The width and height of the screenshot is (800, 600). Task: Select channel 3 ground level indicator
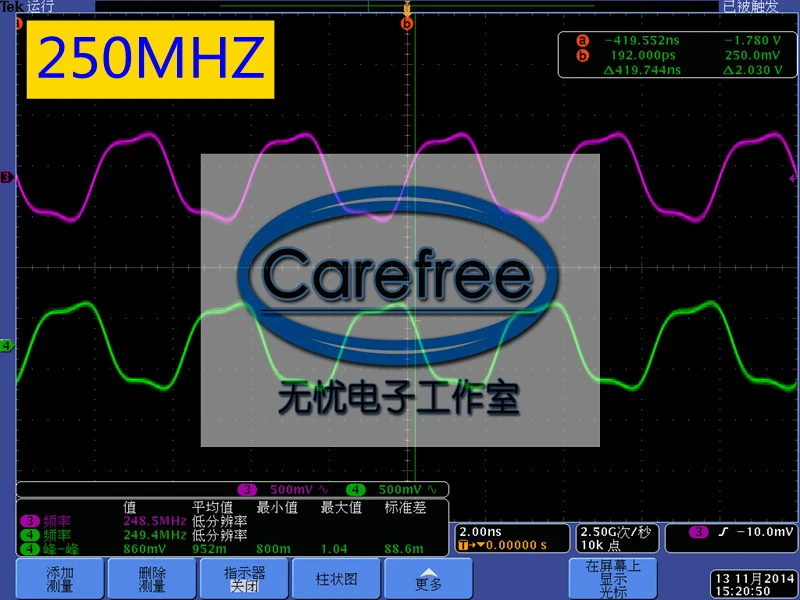[7, 178]
